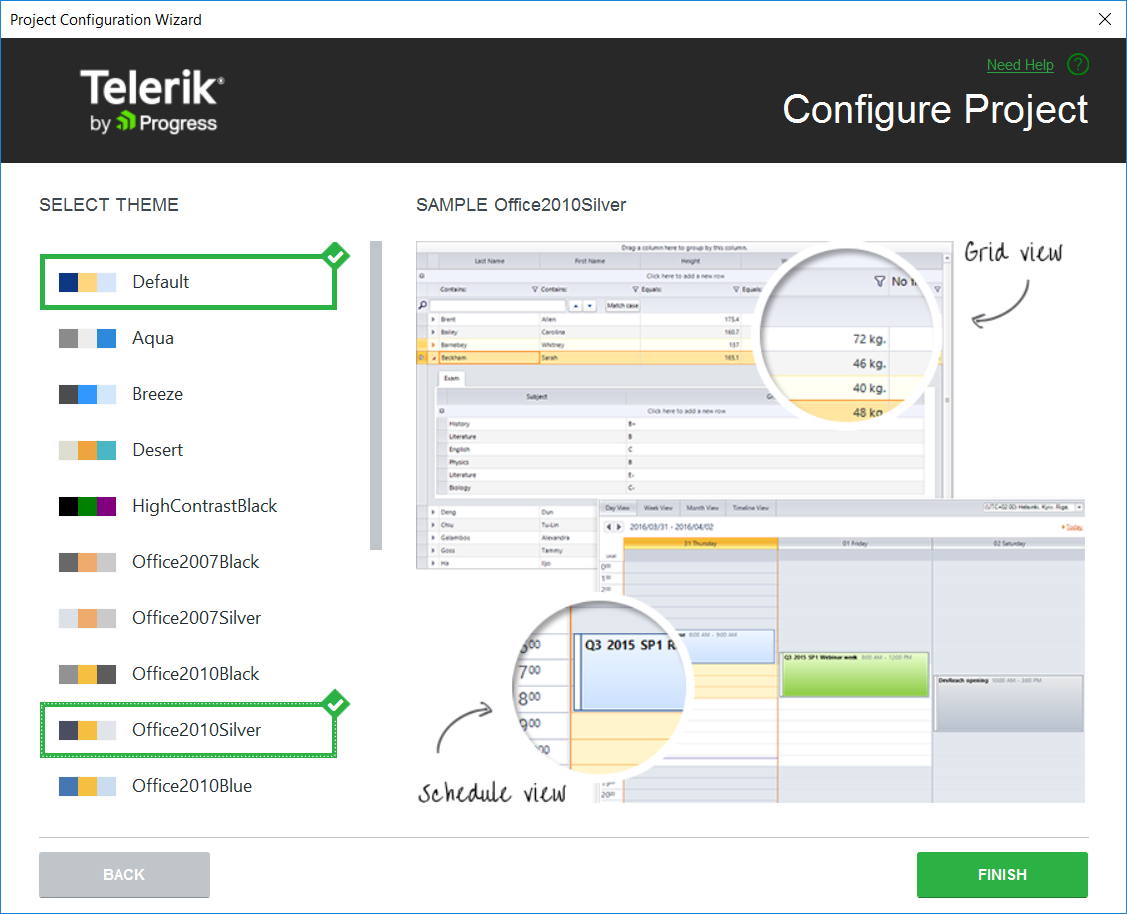Choose the Office2010Blue theme
The width and height of the screenshot is (1127, 914).
pos(188,786)
